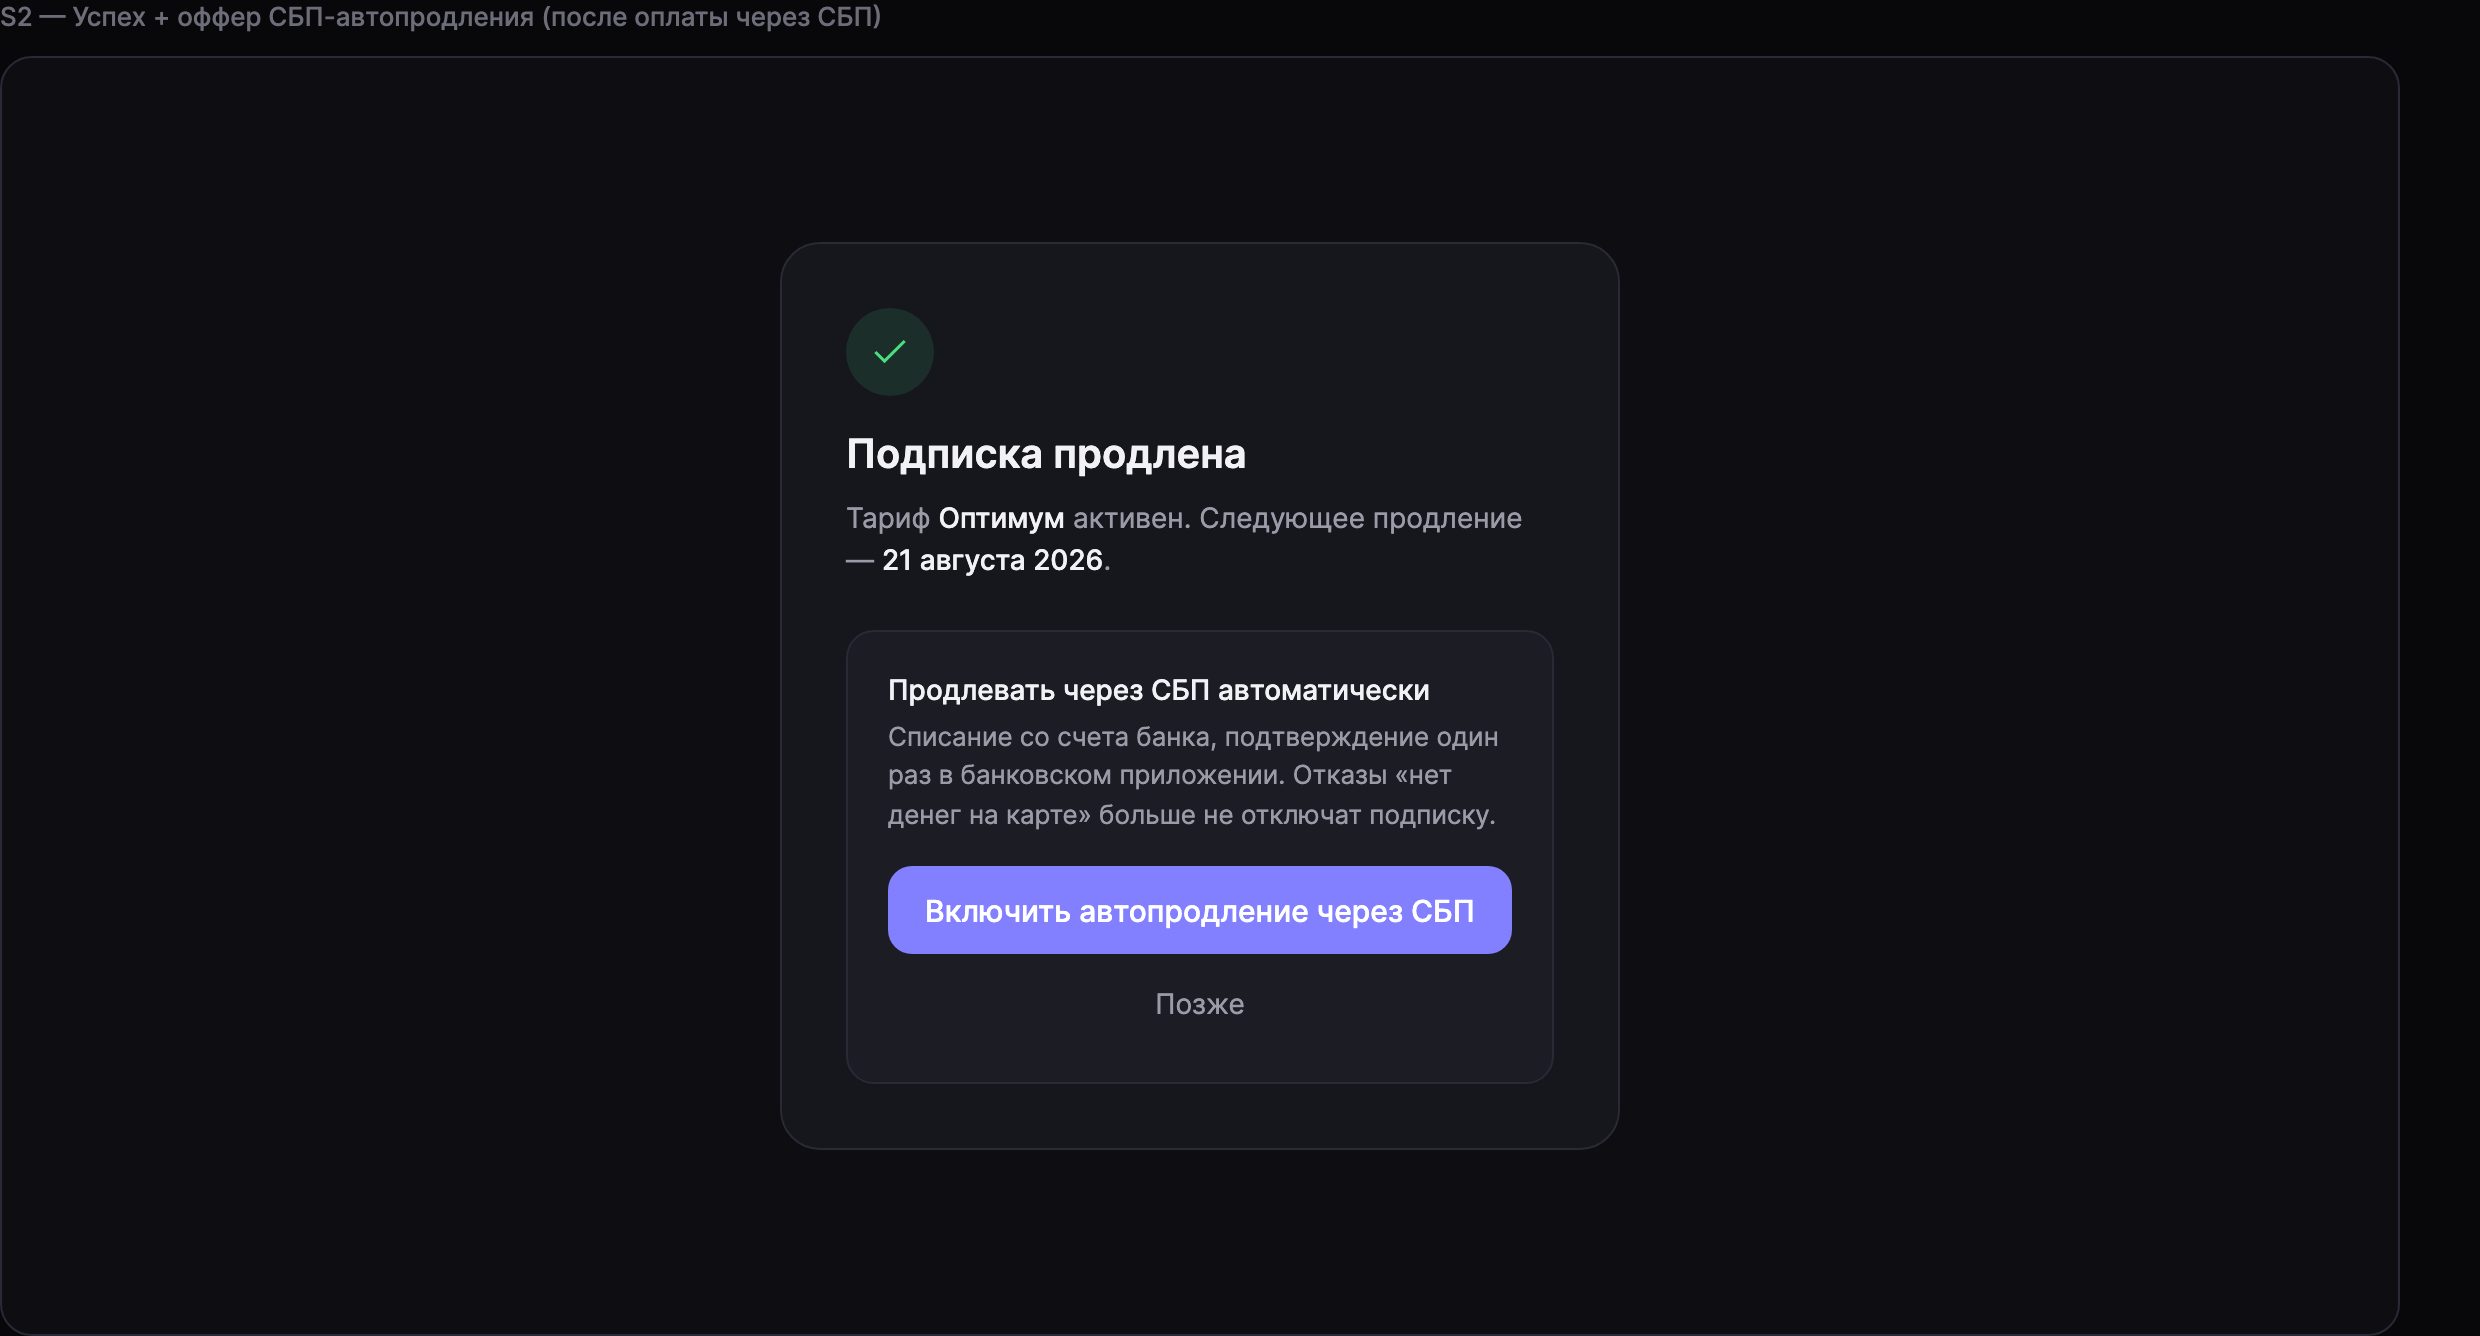
Task: Click the word "Тариф" before Оптимум
Action: tap(888, 518)
